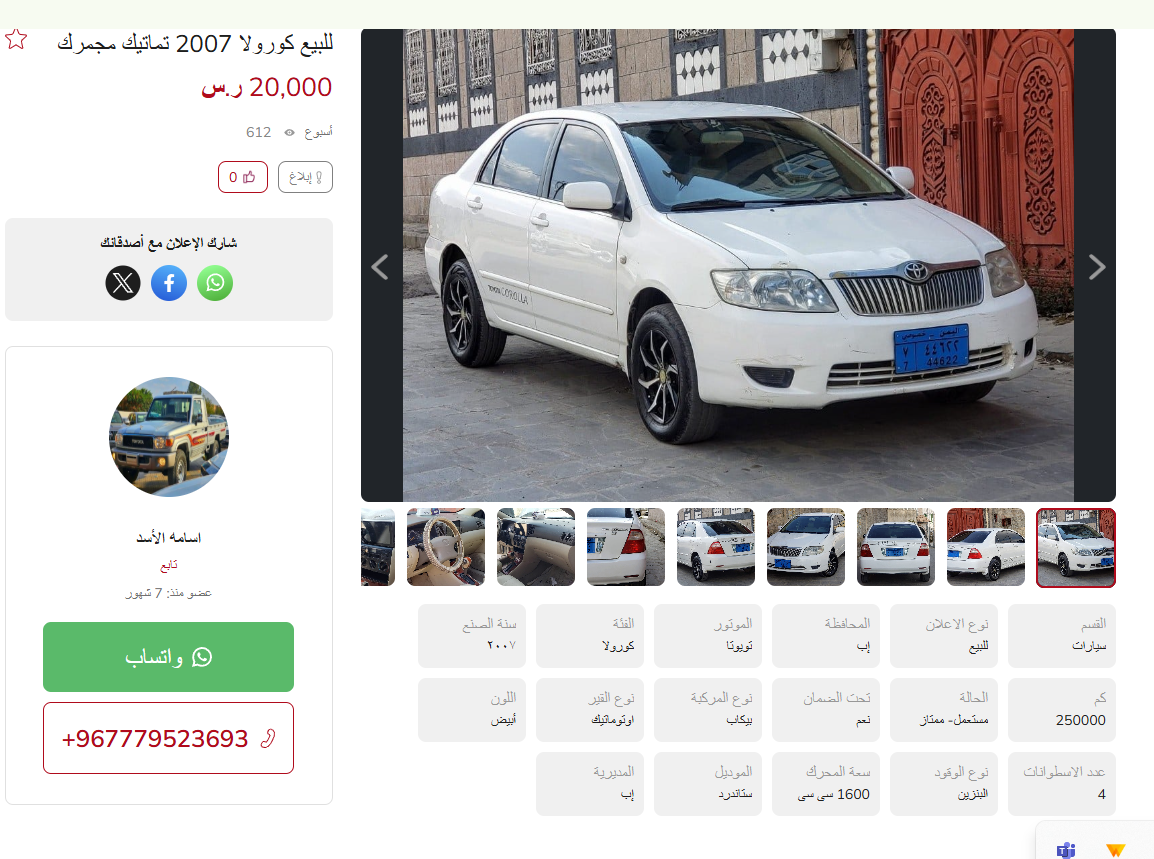Share ad on WhatsApp icon
1154x859 pixels.
point(215,283)
